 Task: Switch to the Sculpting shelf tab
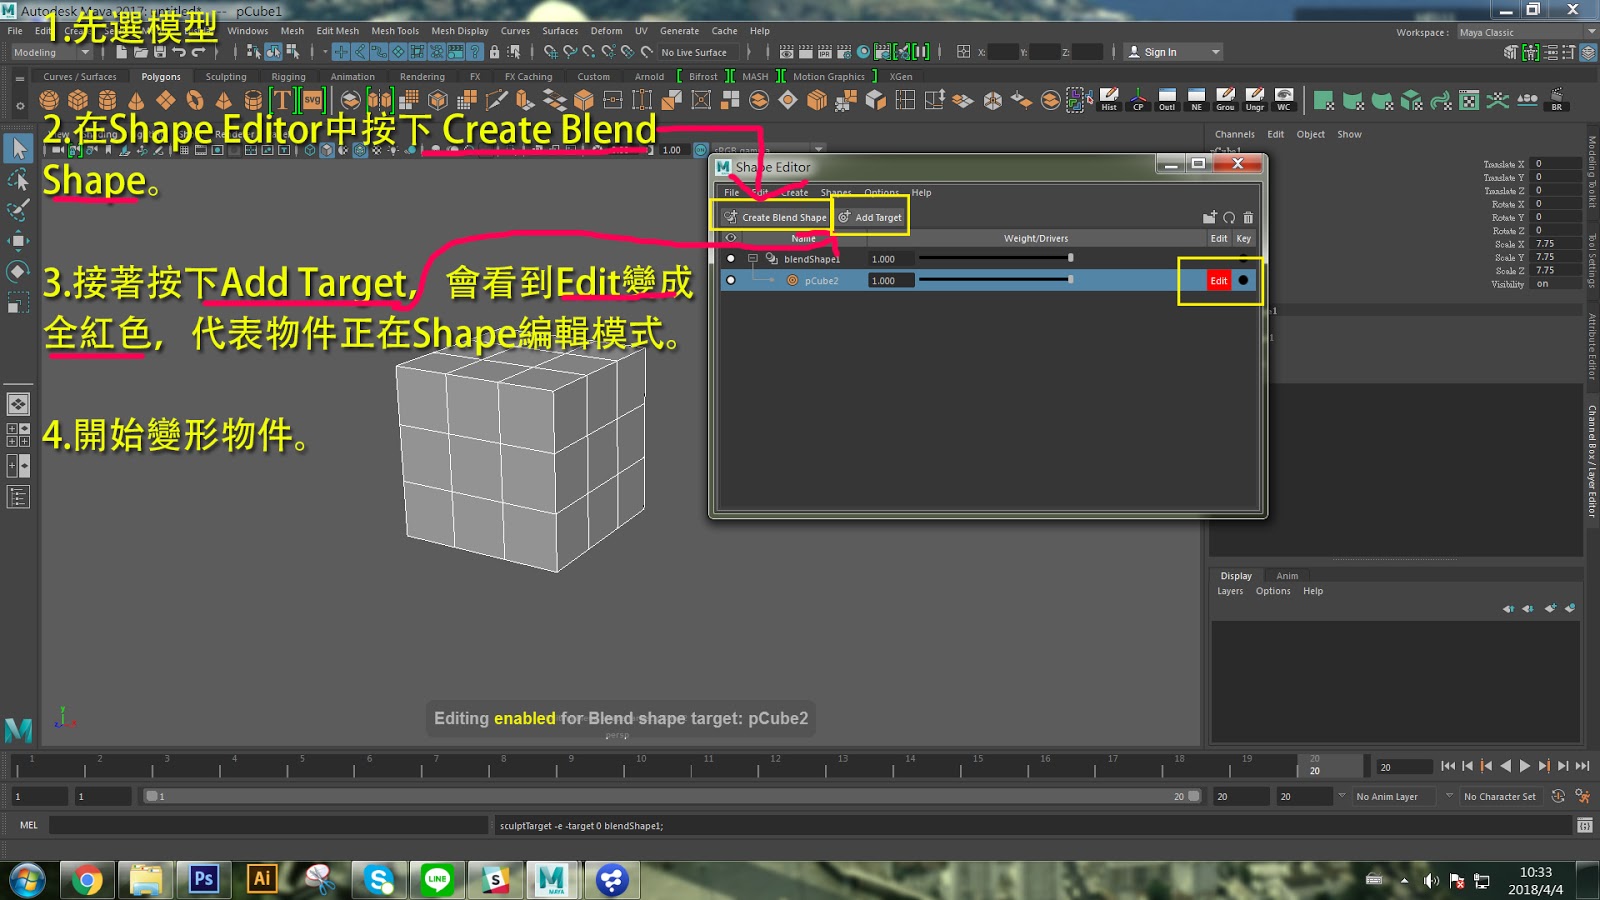[x=225, y=76]
